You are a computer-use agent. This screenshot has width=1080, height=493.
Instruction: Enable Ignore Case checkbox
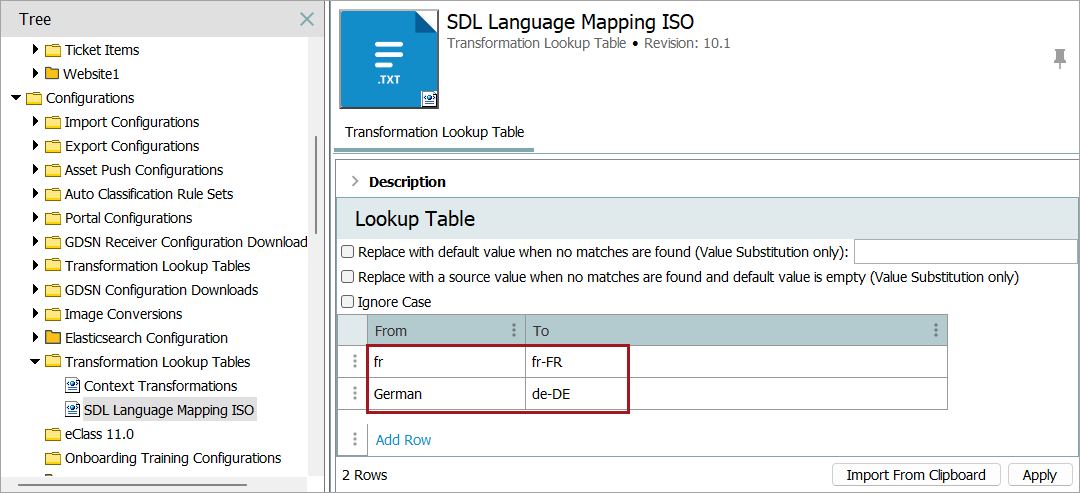pyautogui.click(x=348, y=302)
